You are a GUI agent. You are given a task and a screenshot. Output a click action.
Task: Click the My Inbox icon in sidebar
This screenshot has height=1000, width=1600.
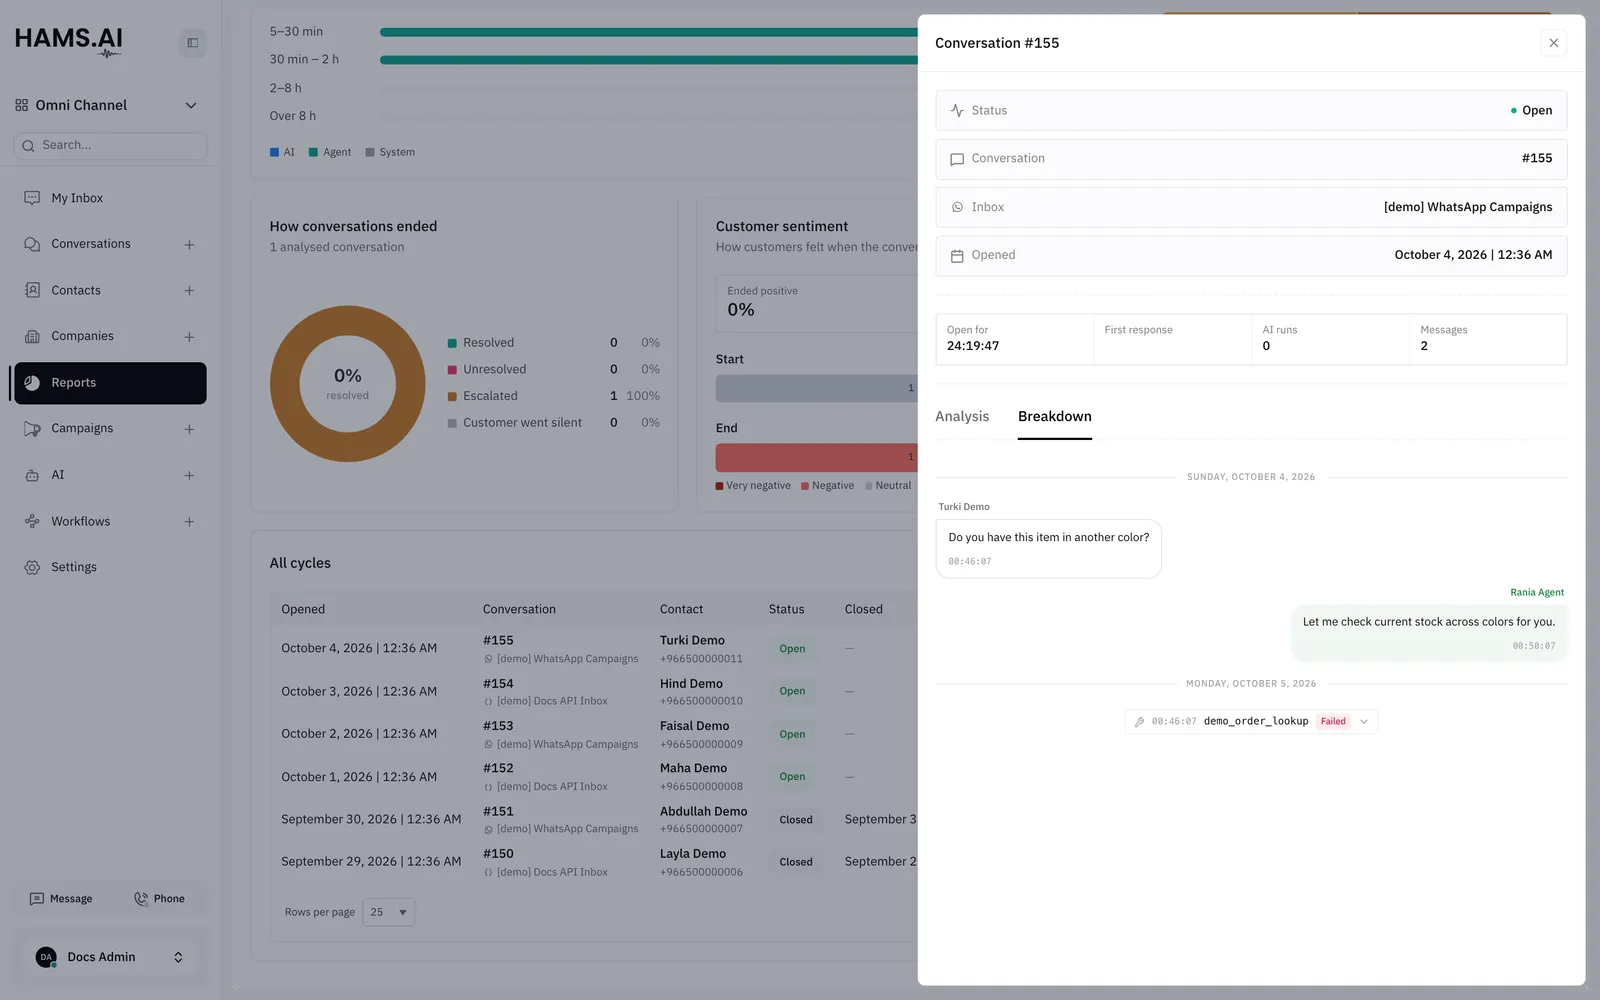coord(32,198)
